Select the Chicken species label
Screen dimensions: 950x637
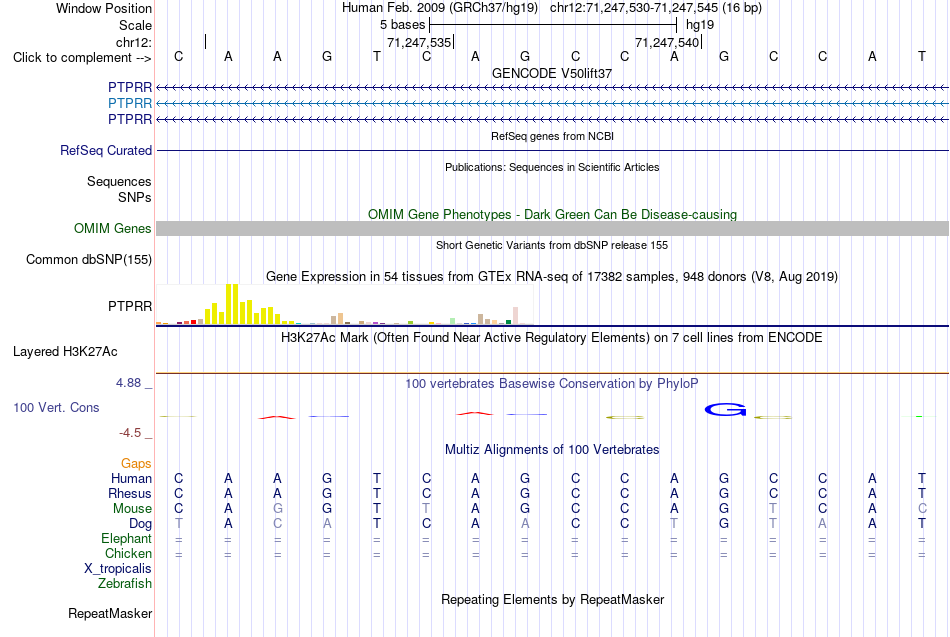(x=128, y=553)
